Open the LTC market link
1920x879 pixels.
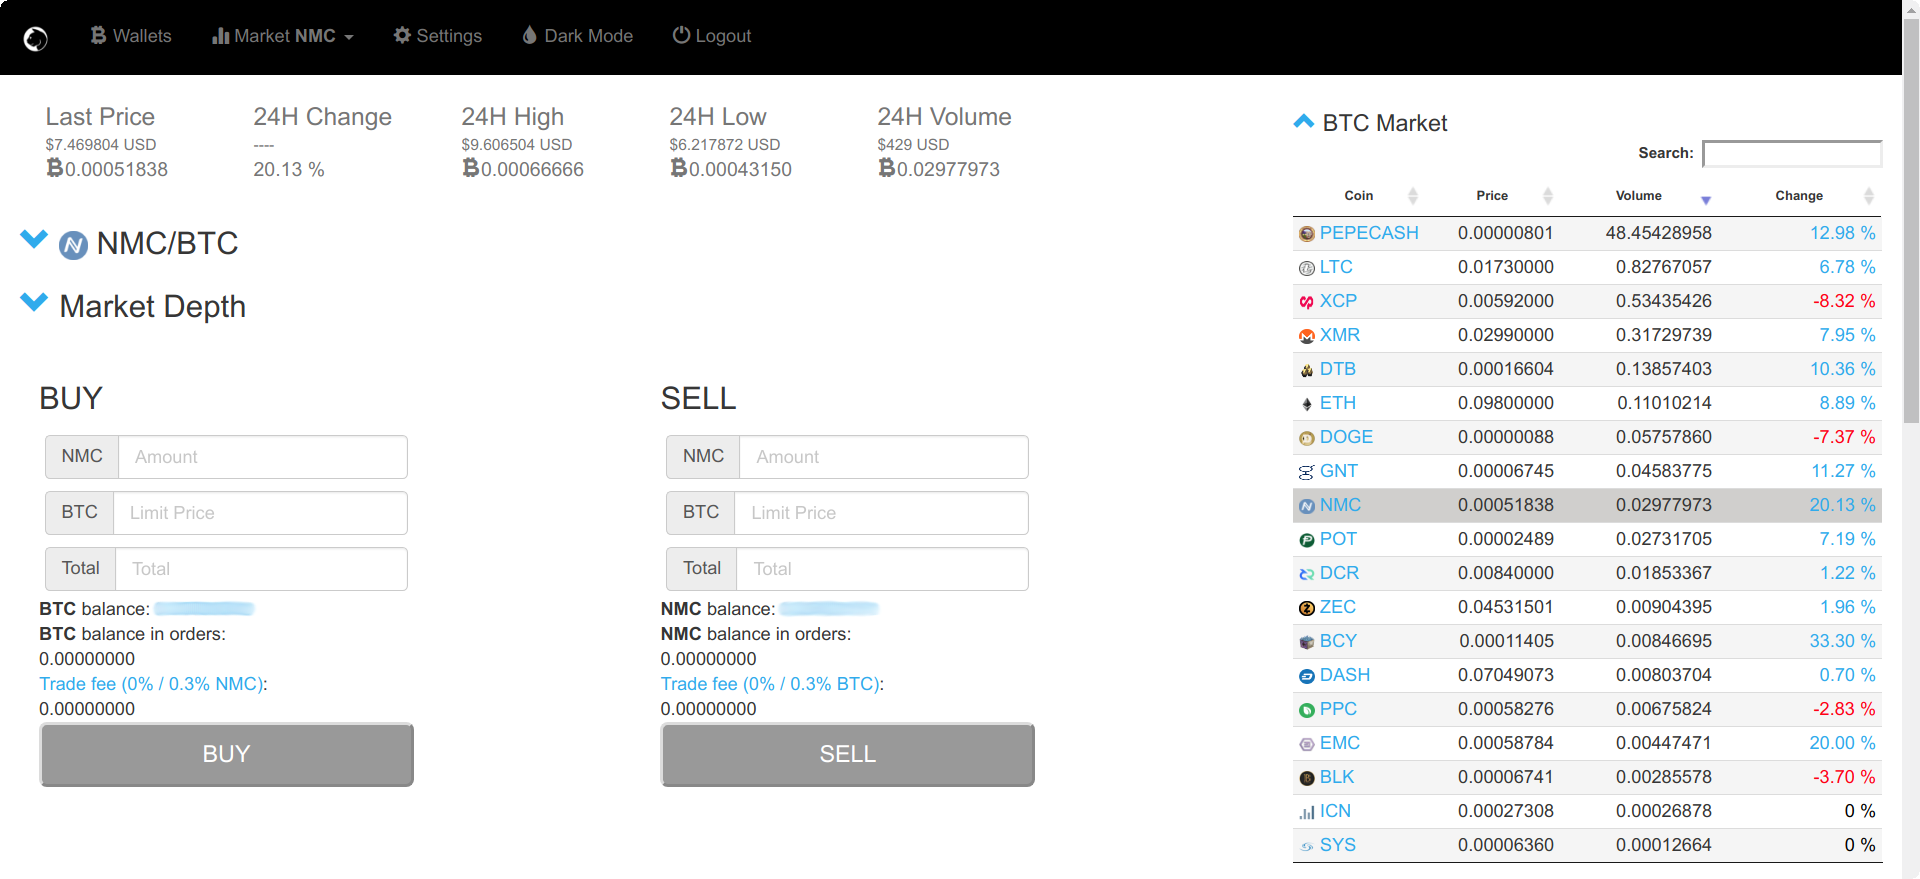click(x=1335, y=267)
